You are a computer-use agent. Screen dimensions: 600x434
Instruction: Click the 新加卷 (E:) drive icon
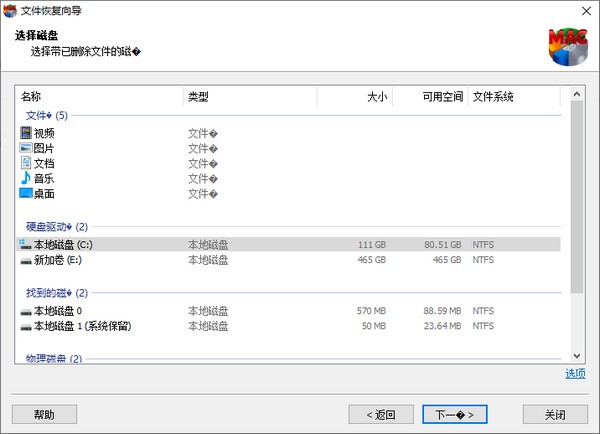coord(26,259)
